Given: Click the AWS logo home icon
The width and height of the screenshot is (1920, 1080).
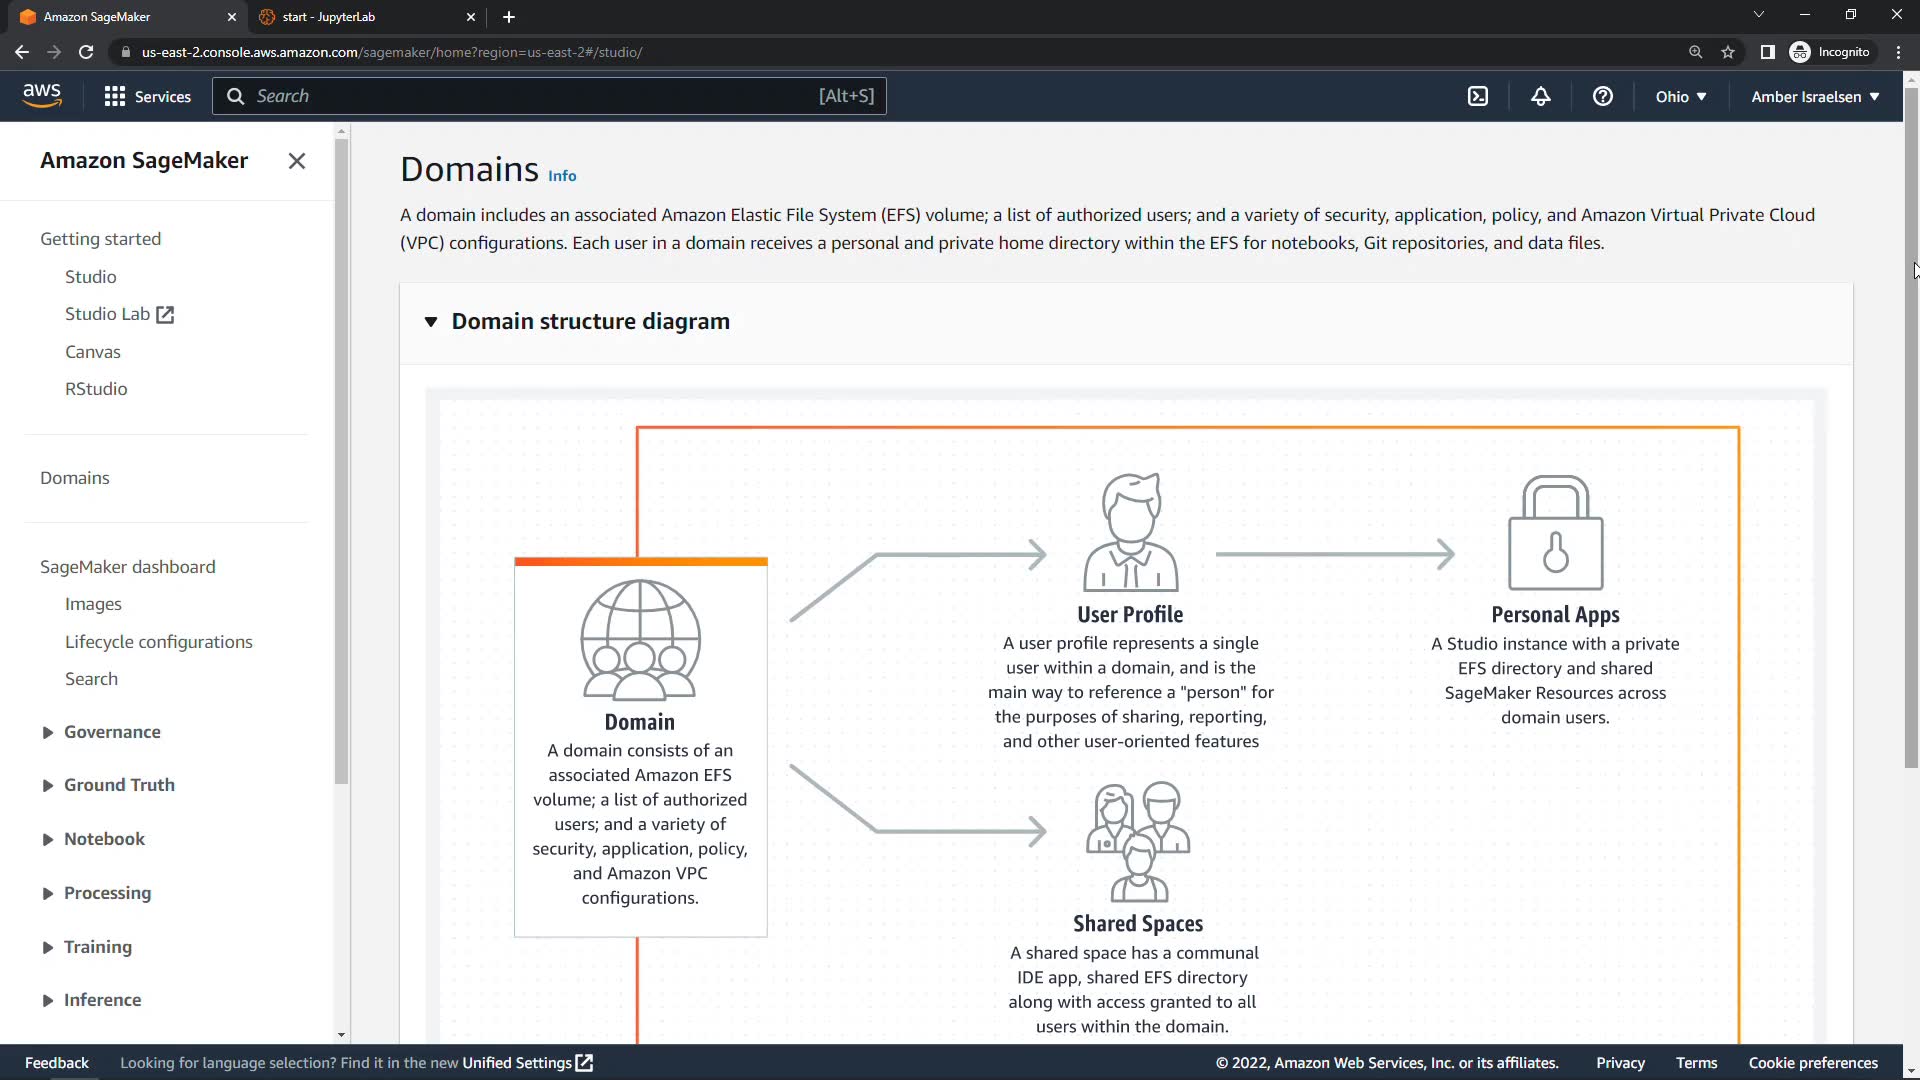Looking at the screenshot, I should (42, 95).
